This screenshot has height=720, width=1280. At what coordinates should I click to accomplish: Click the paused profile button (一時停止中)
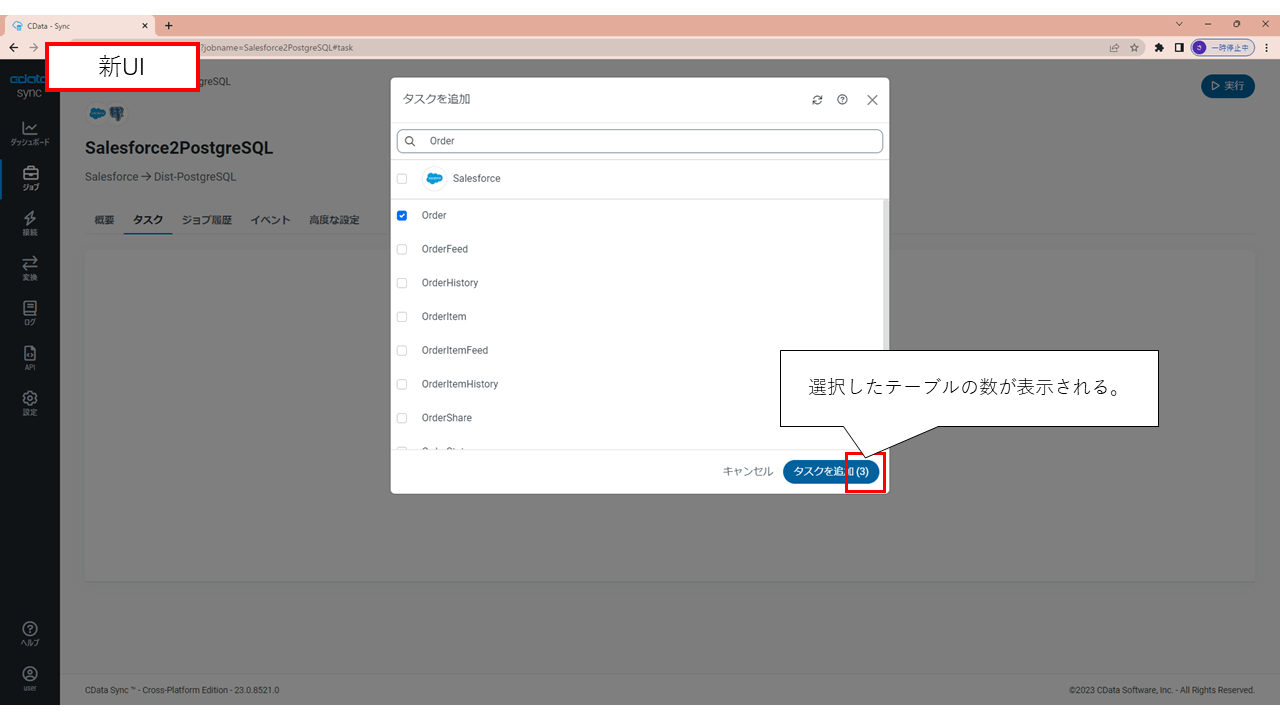pos(1222,47)
